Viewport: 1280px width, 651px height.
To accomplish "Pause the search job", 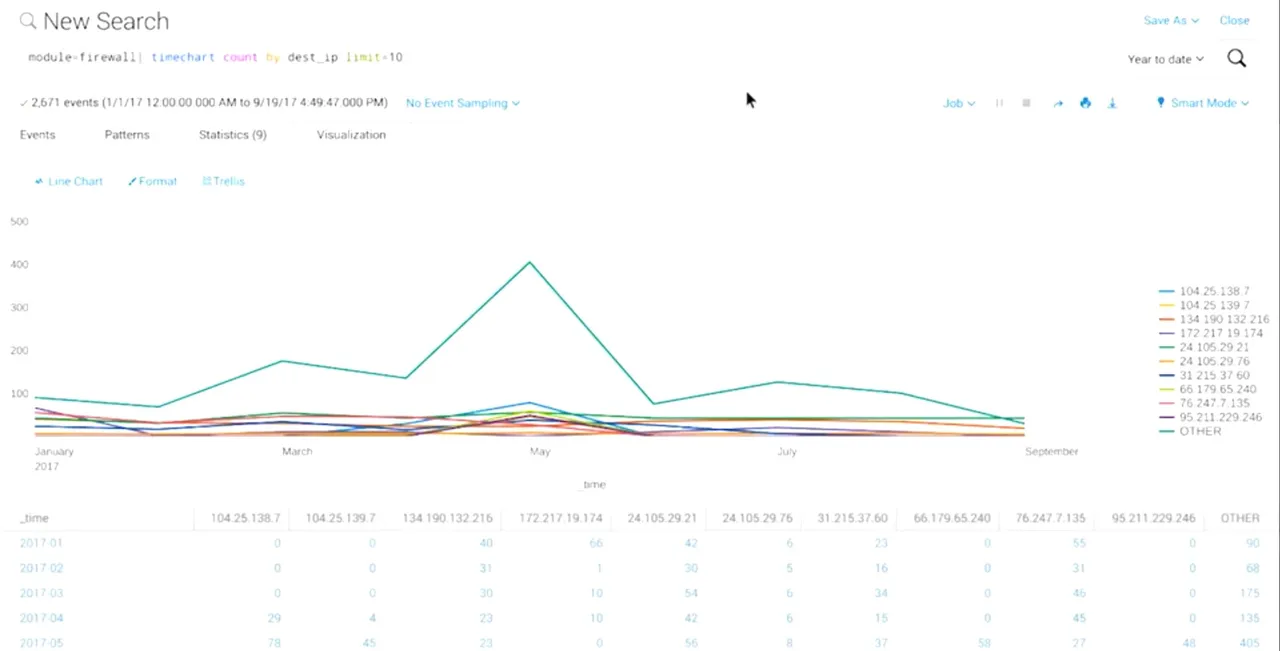I will (x=999, y=103).
